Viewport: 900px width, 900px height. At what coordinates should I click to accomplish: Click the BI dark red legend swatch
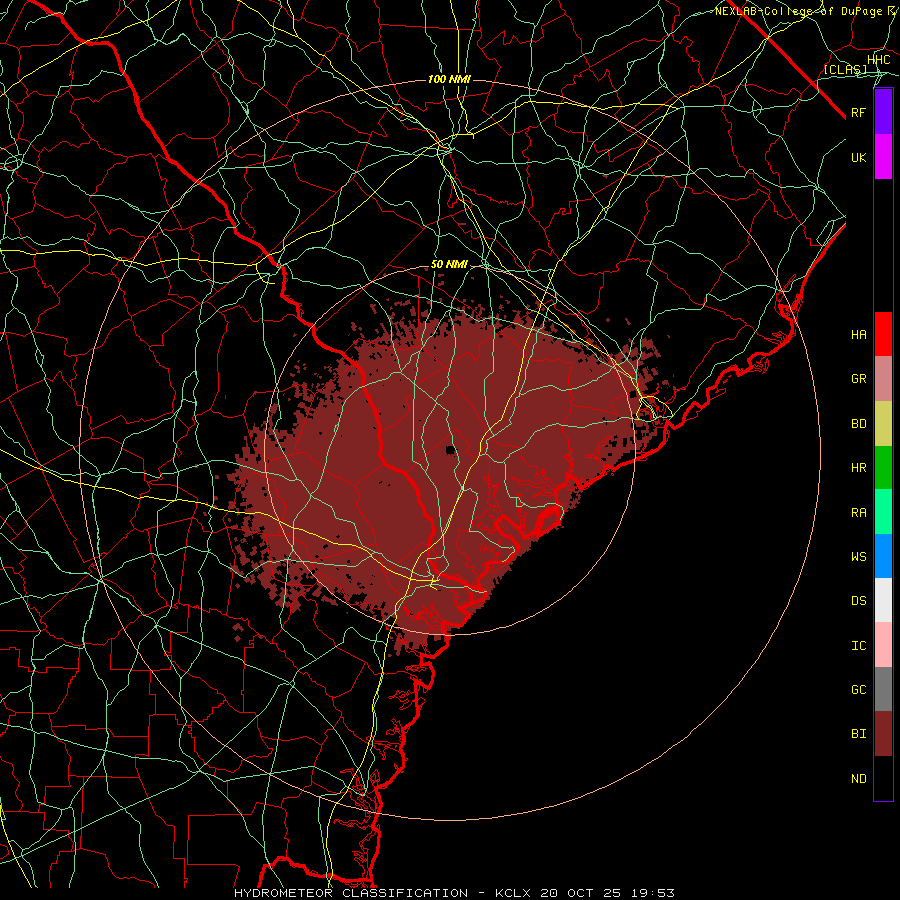click(x=883, y=734)
